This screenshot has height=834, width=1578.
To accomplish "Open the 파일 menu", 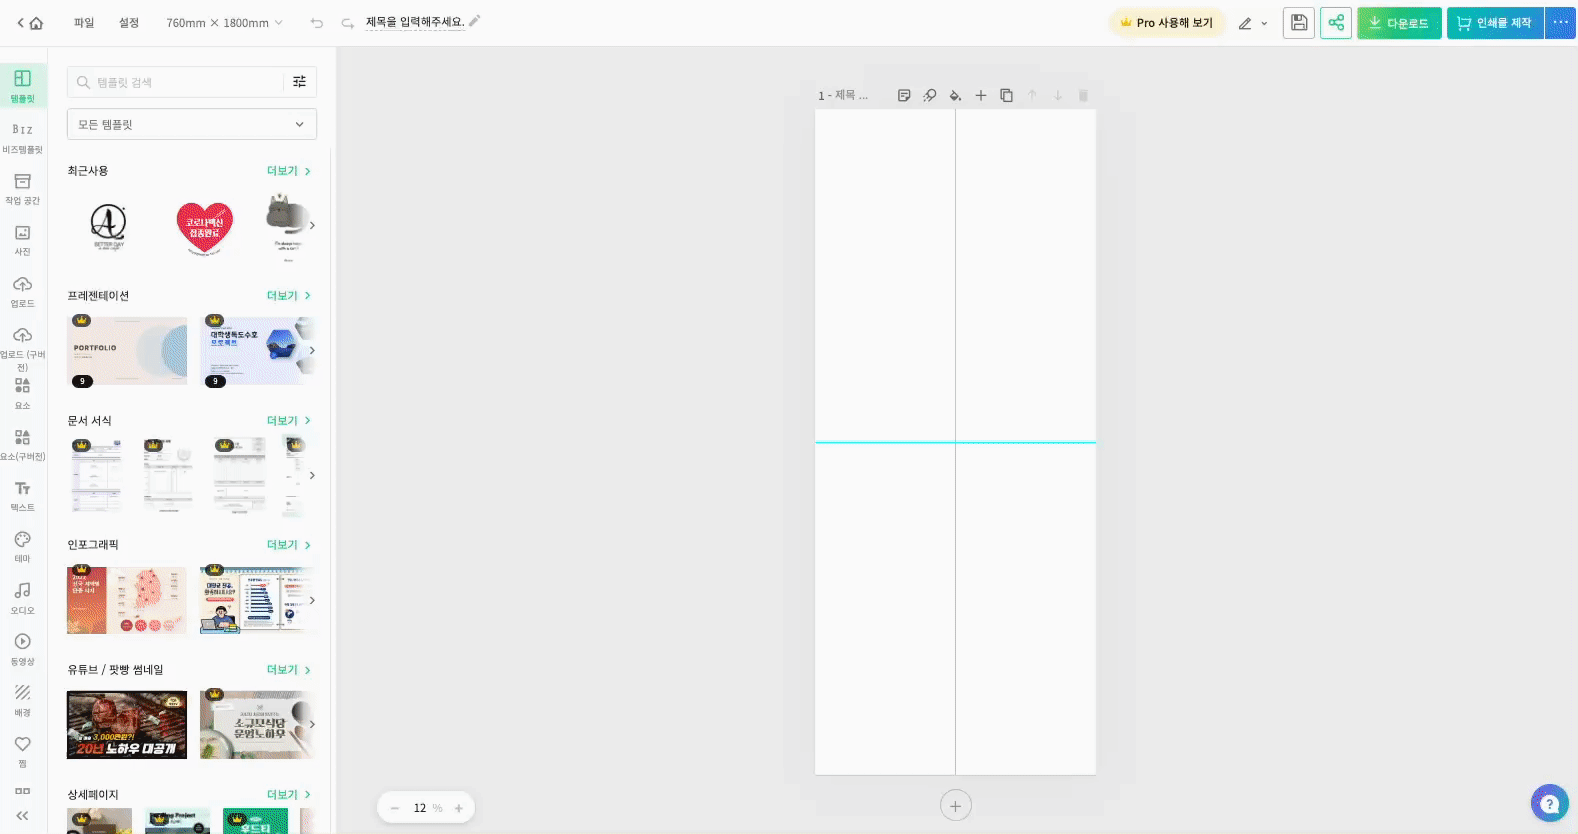I will tap(84, 23).
